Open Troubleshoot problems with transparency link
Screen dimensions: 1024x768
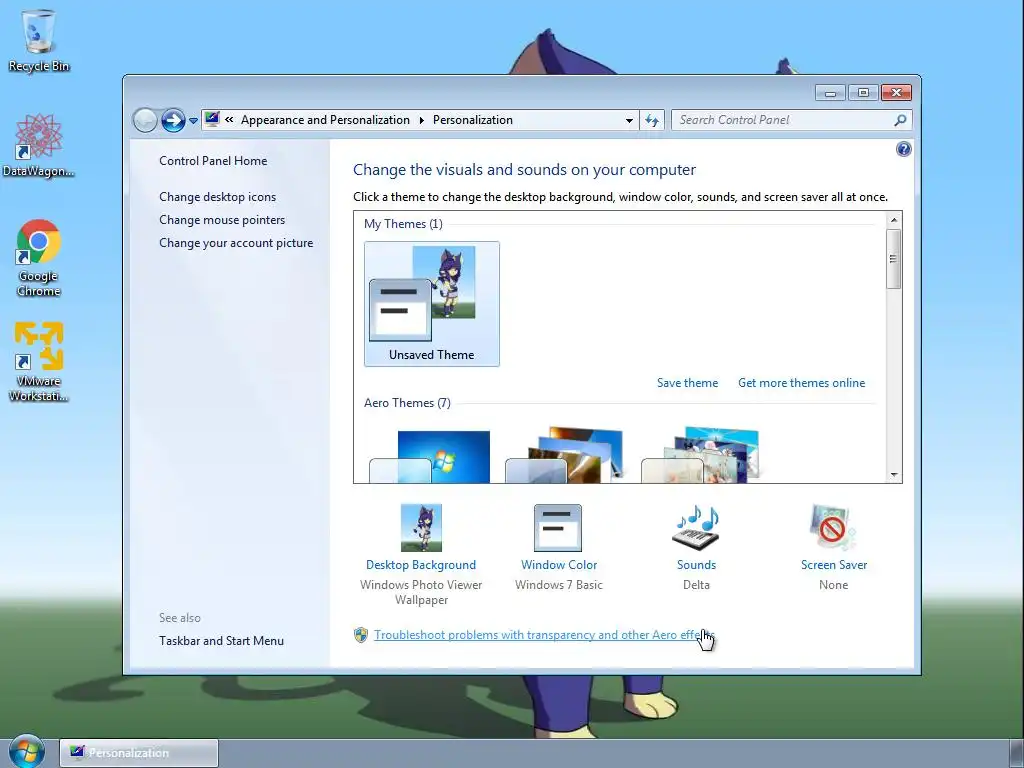(x=544, y=635)
